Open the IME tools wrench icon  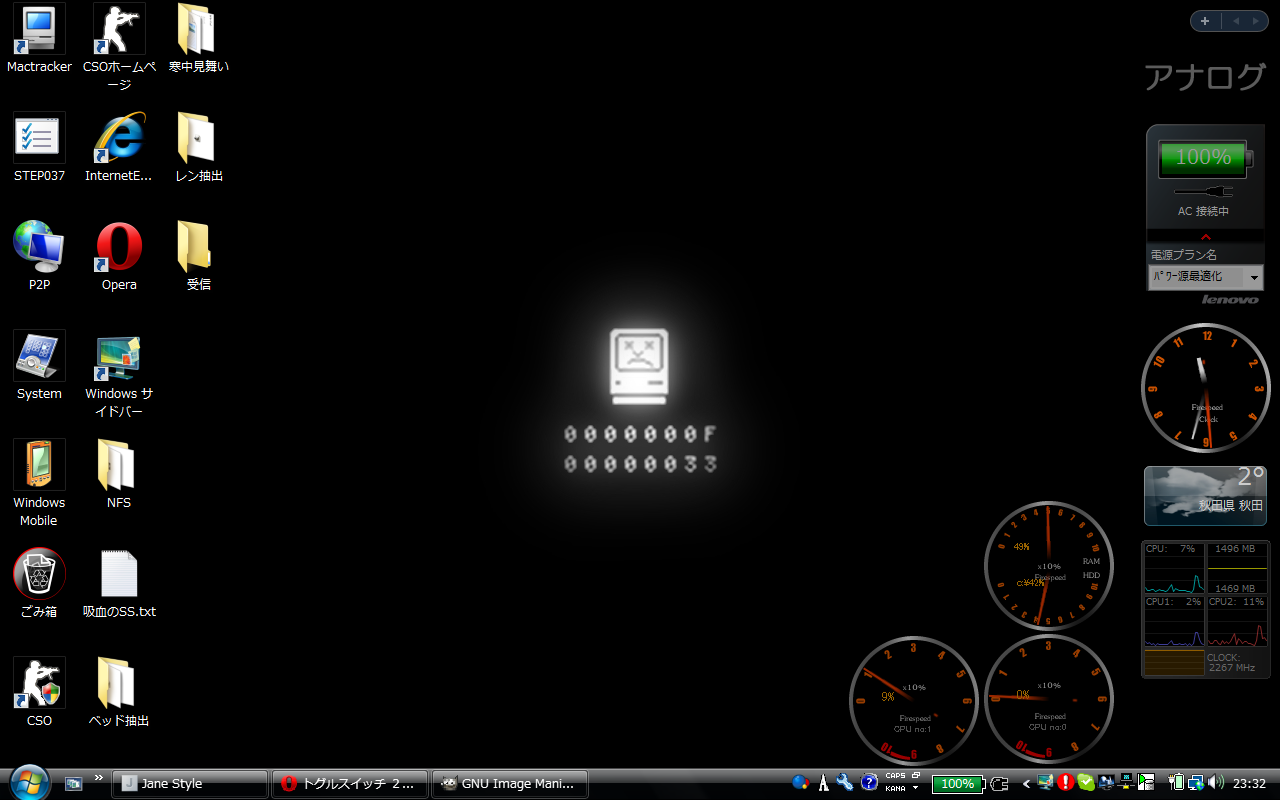coord(846,783)
